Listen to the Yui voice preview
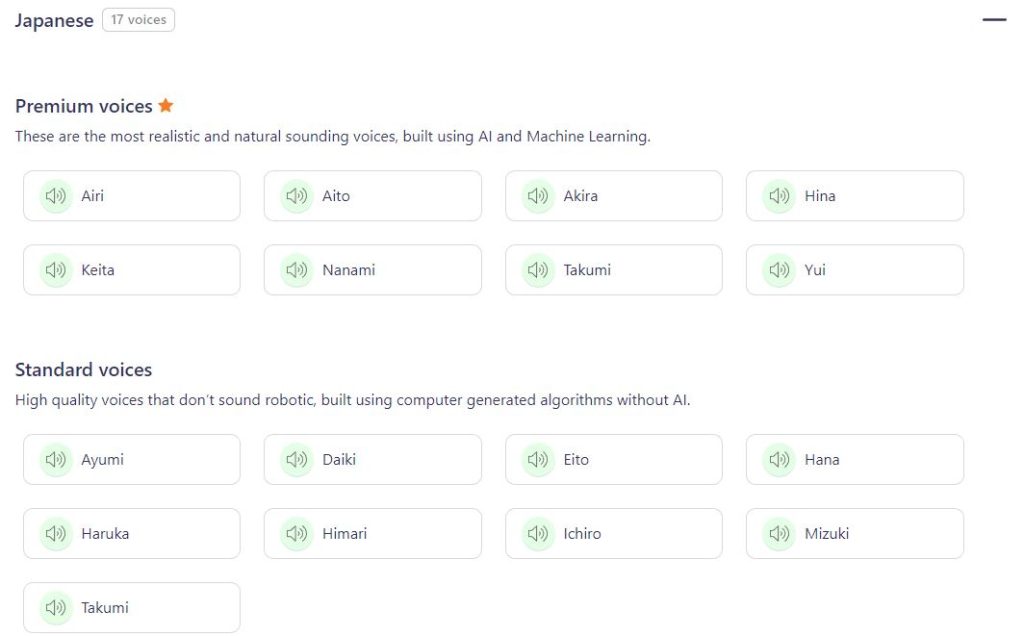 click(779, 269)
